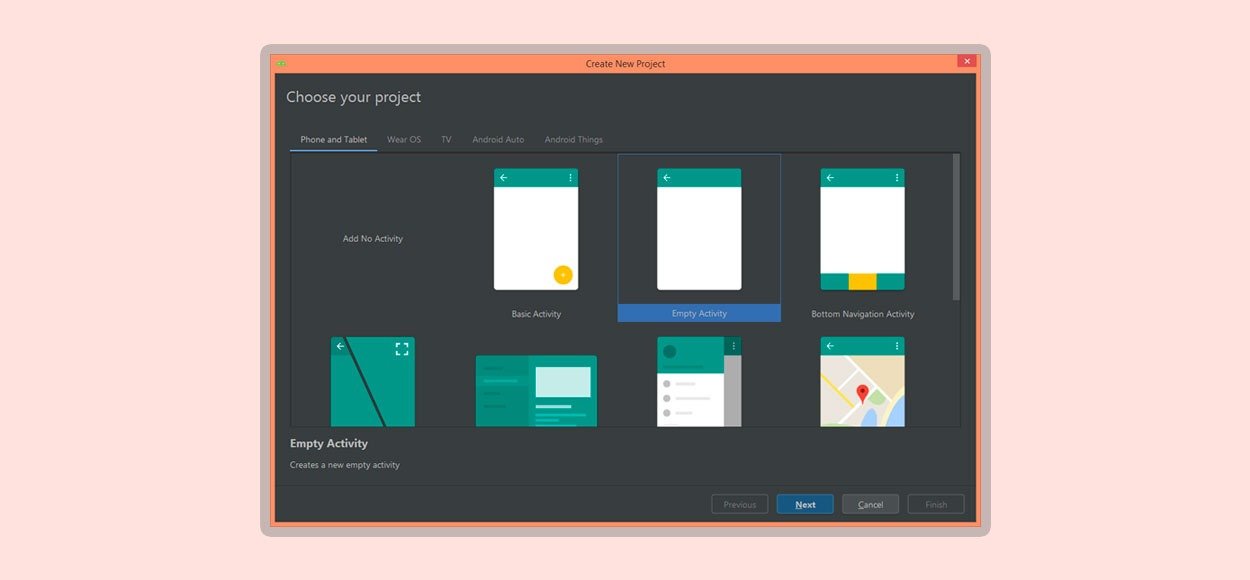Select the Add No Activity option
1250x580 pixels.
(373, 239)
